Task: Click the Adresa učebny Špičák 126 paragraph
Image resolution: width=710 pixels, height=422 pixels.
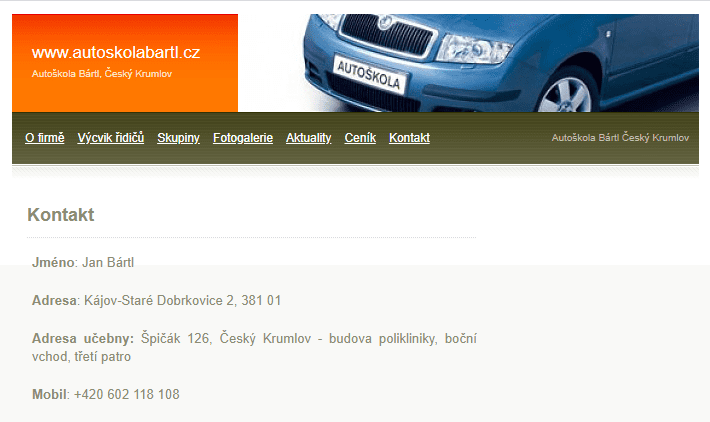Action: [x=254, y=347]
